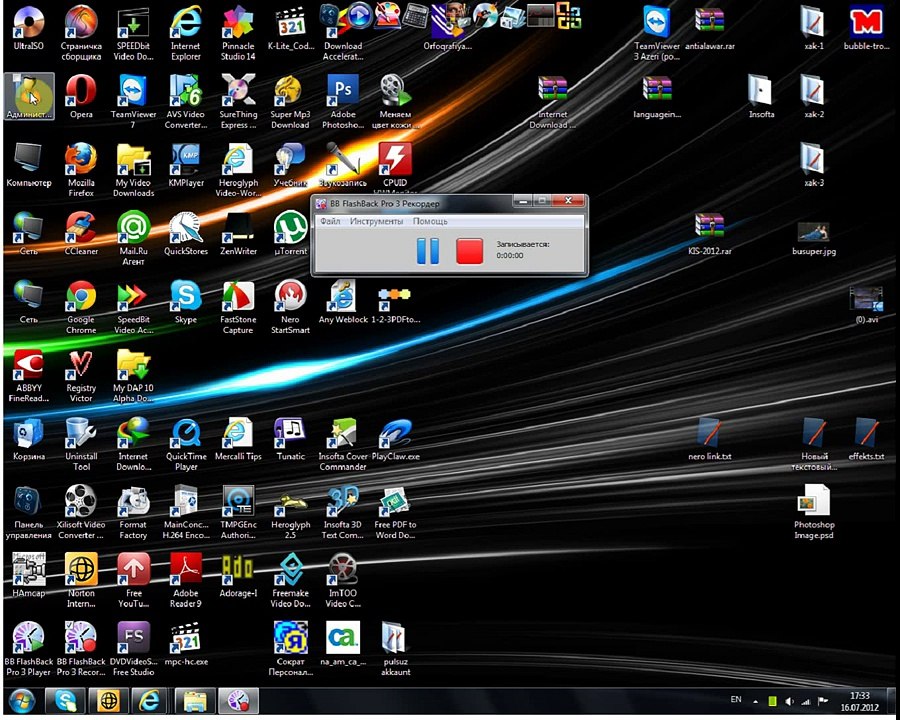Open mpc-hc.exe on desktop

[185, 643]
